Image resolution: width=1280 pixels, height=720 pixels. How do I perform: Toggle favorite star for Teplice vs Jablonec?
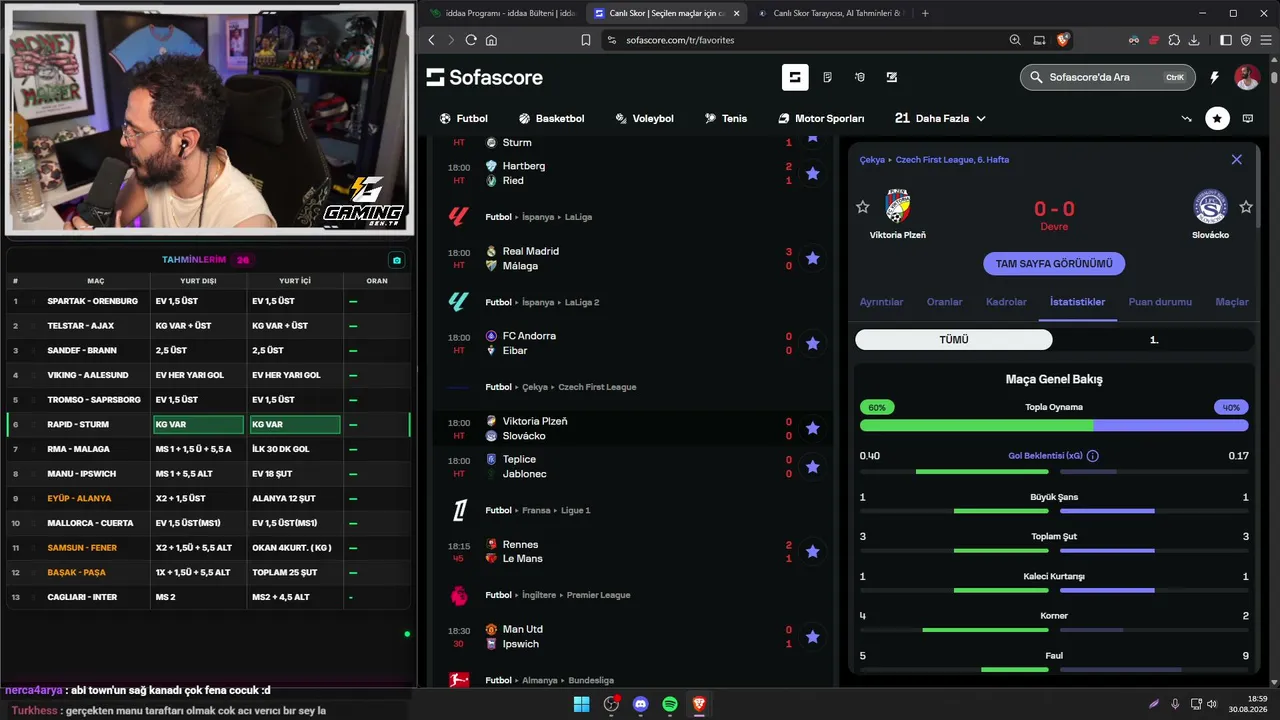pos(812,466)
